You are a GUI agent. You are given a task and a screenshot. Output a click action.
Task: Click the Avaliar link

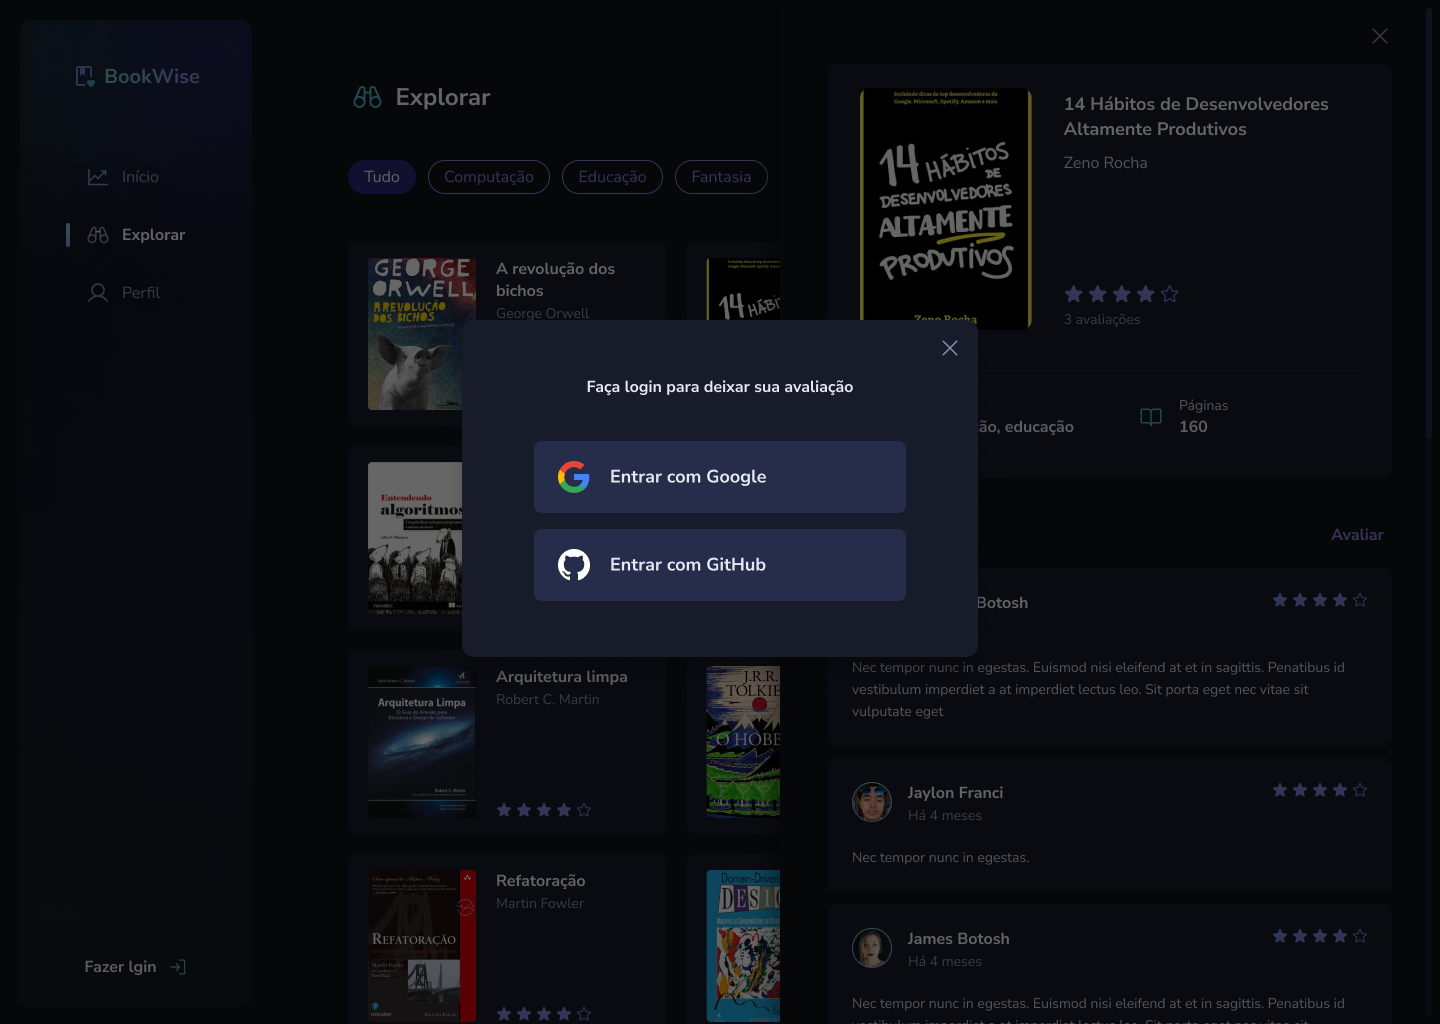tap(1357, 535)
